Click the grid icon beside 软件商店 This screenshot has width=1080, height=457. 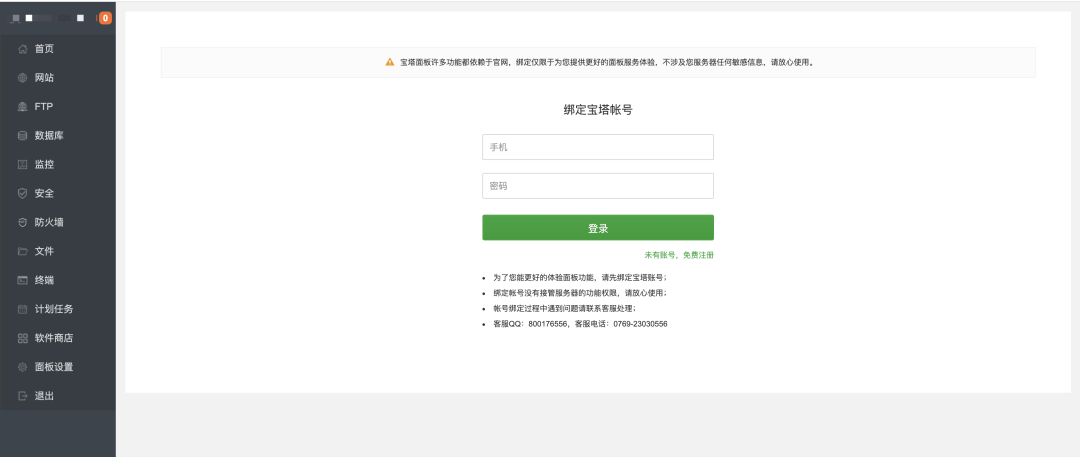click(22, 338)
